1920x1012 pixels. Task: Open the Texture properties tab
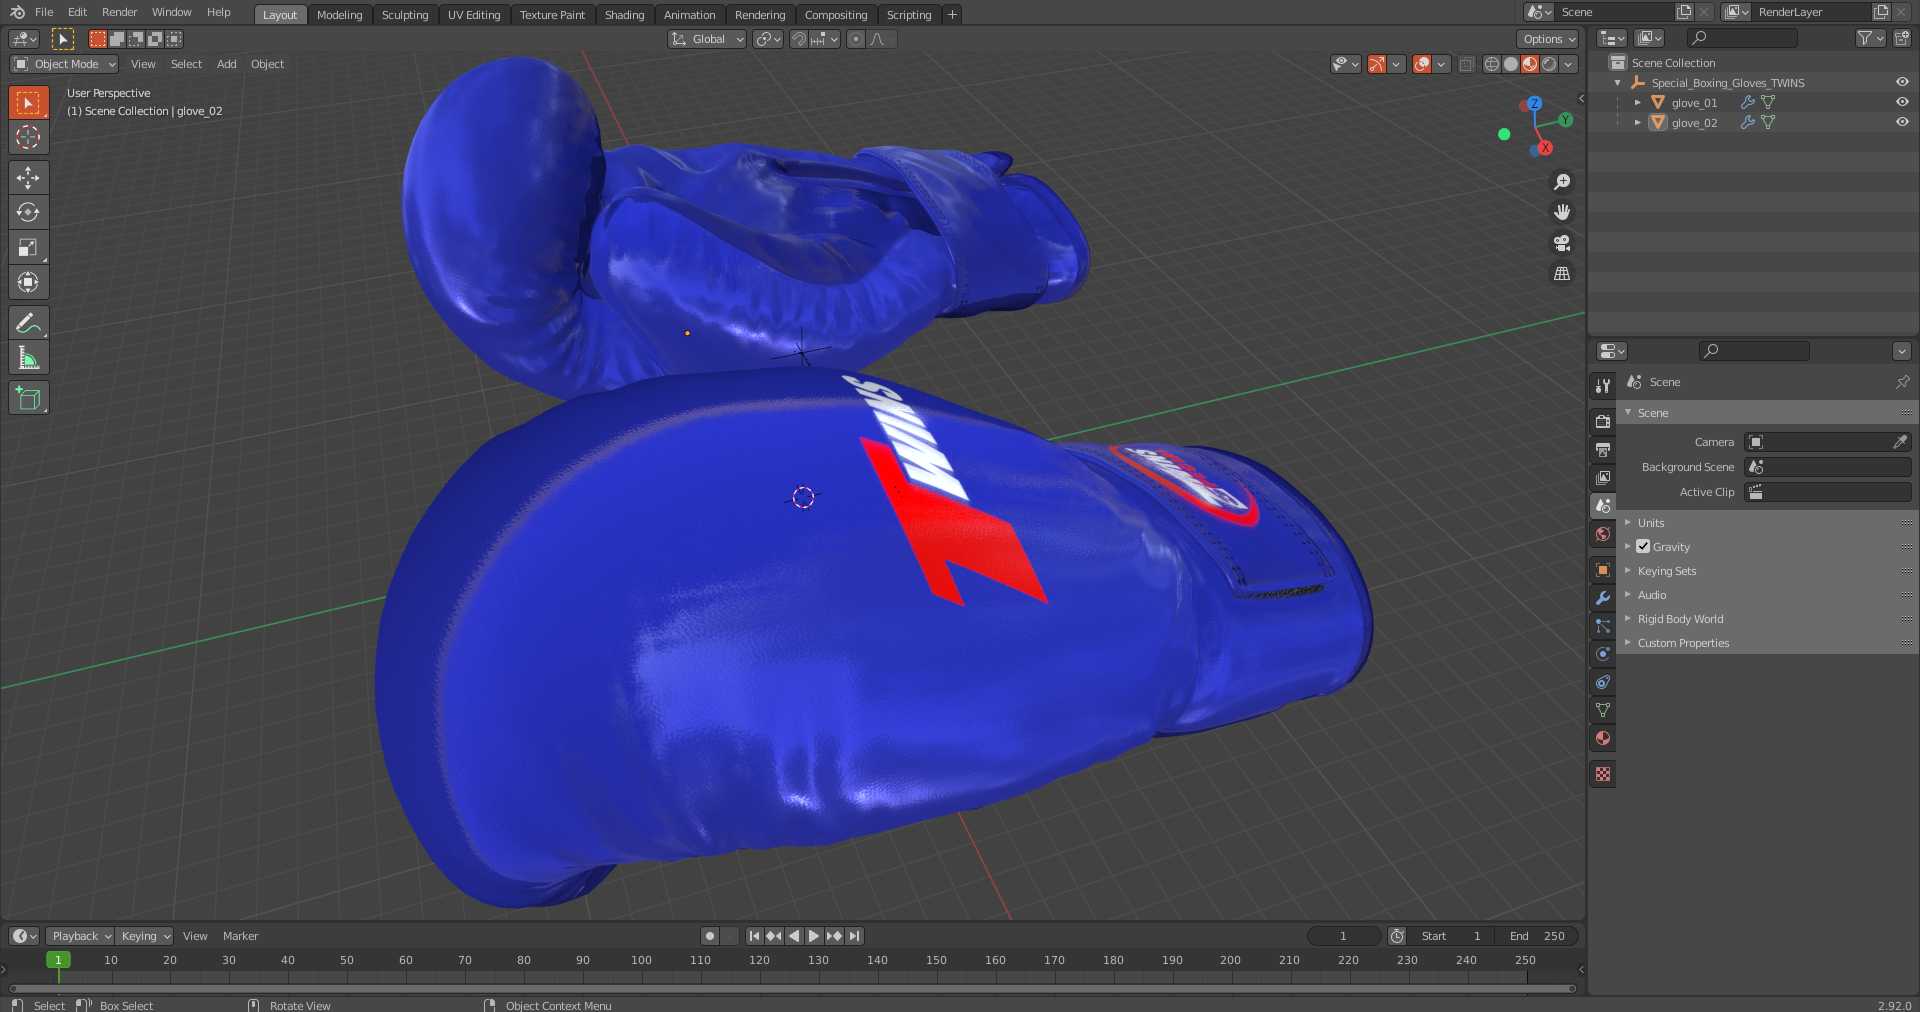pyautogui.click(x=1603, y=774)
